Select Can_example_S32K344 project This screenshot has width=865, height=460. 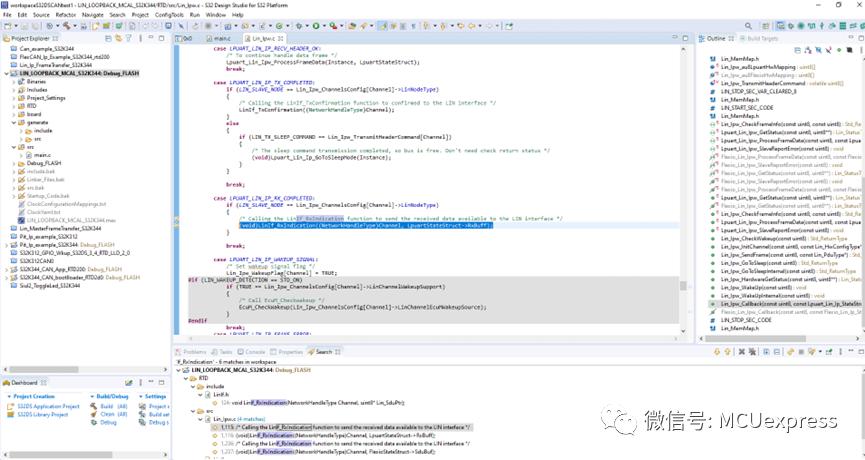pyautogui.click(x=46, y=49)
